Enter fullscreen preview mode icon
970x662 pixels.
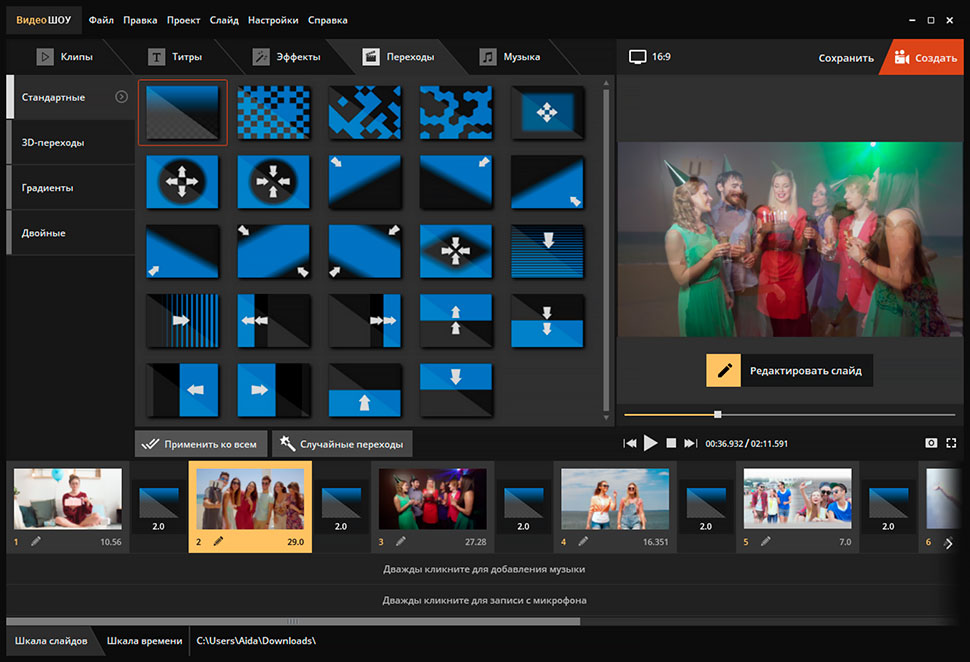coord(951,442)
